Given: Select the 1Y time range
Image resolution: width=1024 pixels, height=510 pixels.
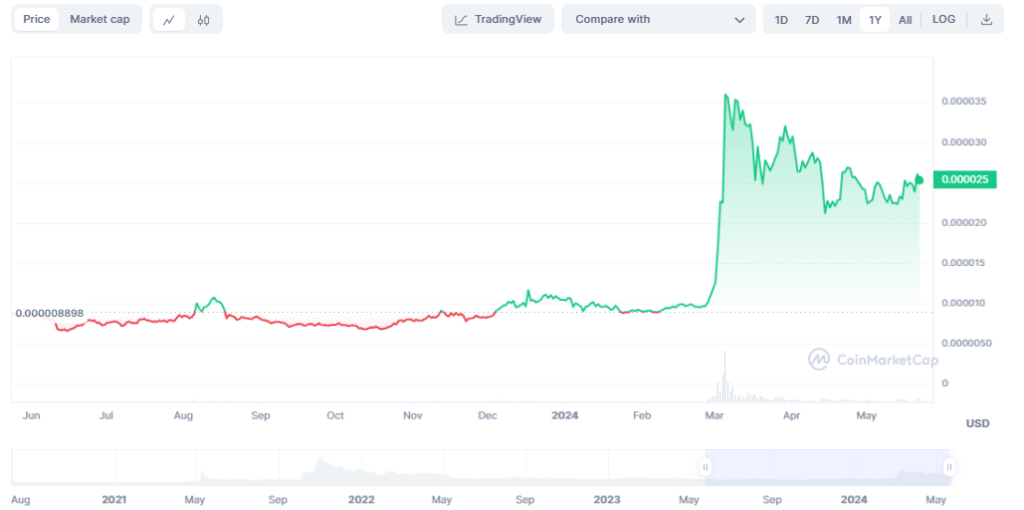Looking at the screenshot, I should tap(875, 20).
